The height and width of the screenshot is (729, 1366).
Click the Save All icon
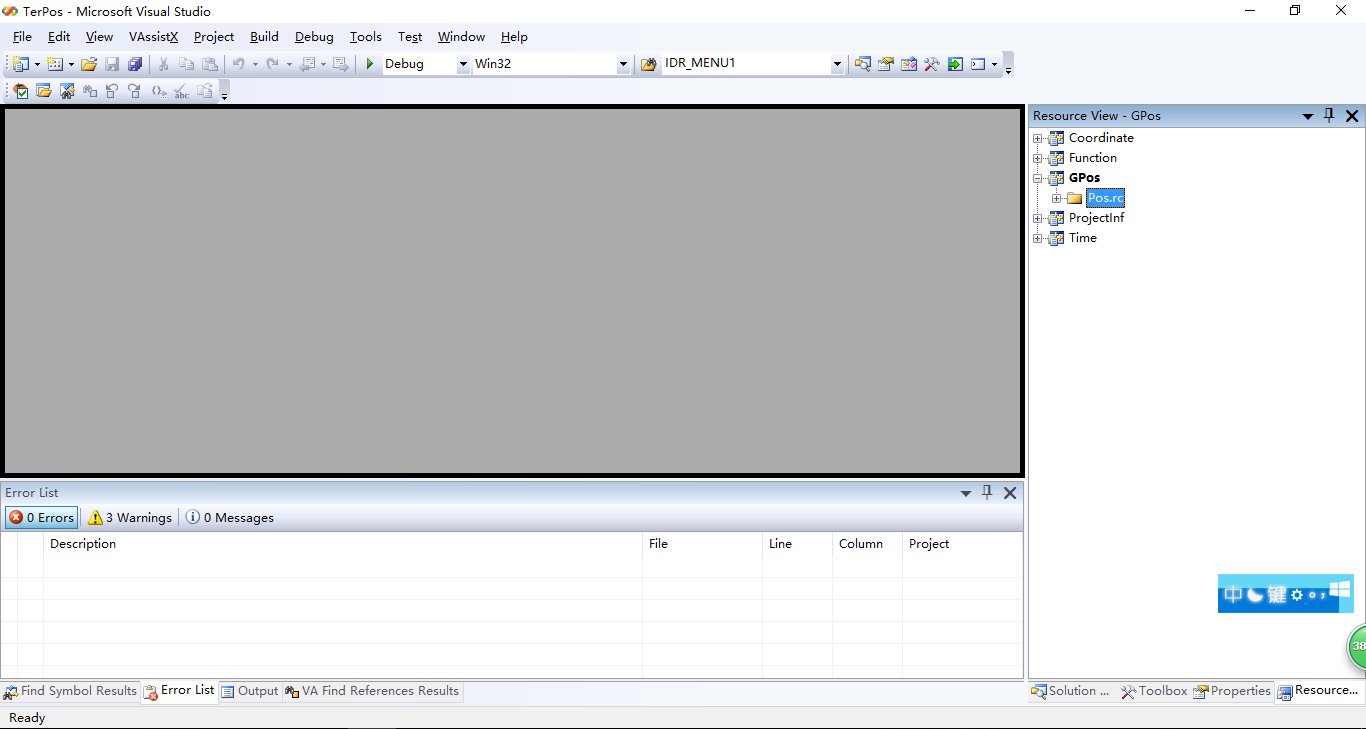(x=135, y=64)
